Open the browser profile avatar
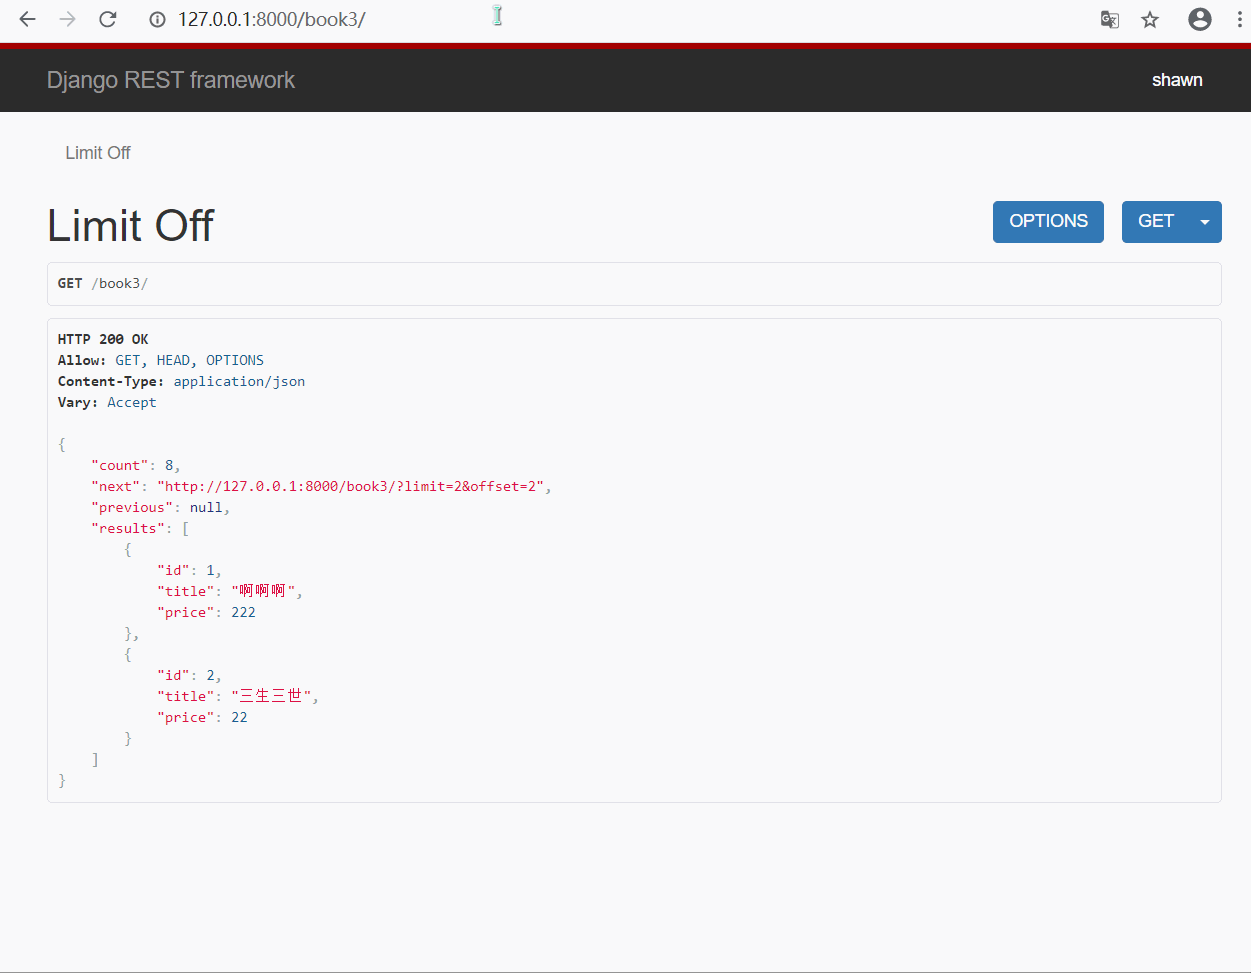The image size is (1251, 973). 1199,19
